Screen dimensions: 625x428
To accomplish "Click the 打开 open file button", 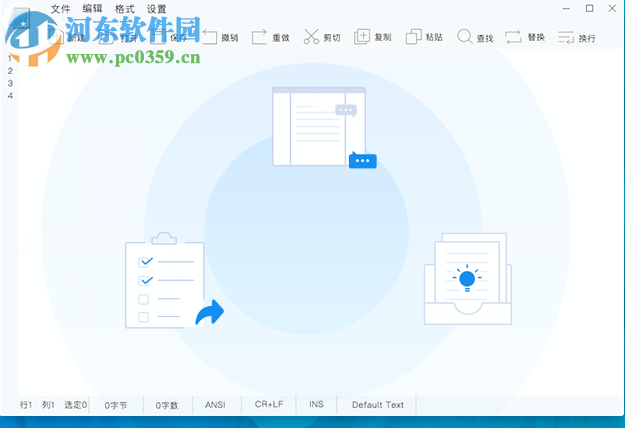I will [119, 38].
